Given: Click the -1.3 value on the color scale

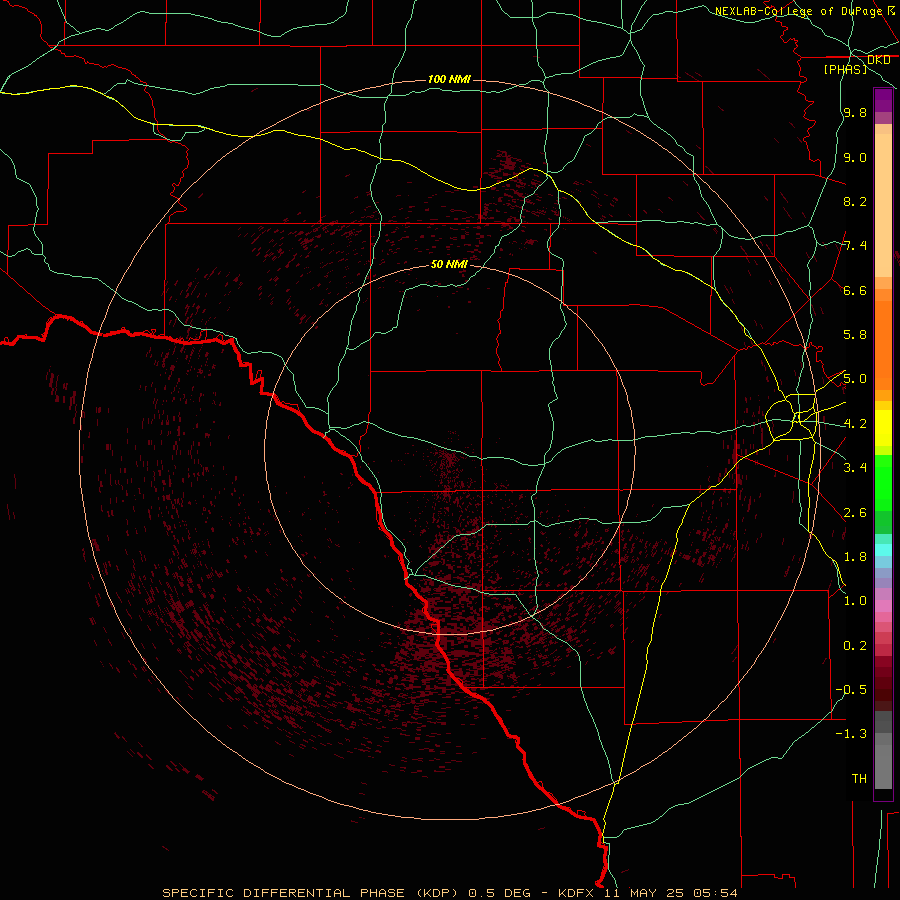Looking at the screenshot, I should click(x=851, y=734).
